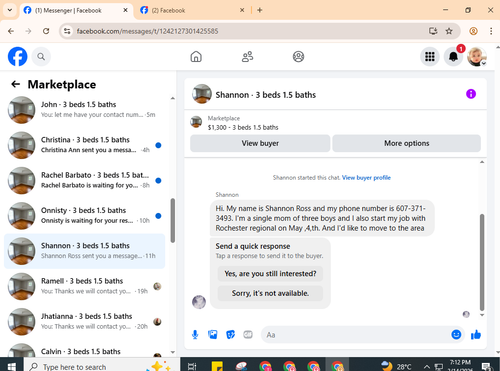Click the listing thumbnail in Shannon chat header

pos(202,94)
